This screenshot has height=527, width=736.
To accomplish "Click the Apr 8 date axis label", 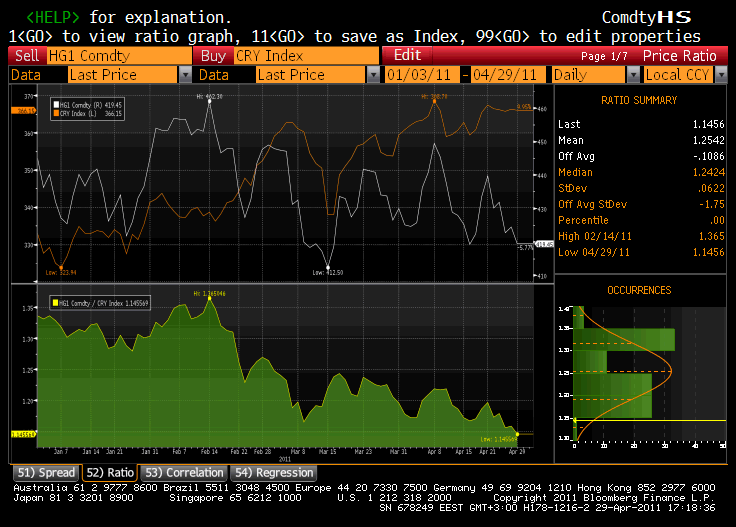I will pos(434,451).
